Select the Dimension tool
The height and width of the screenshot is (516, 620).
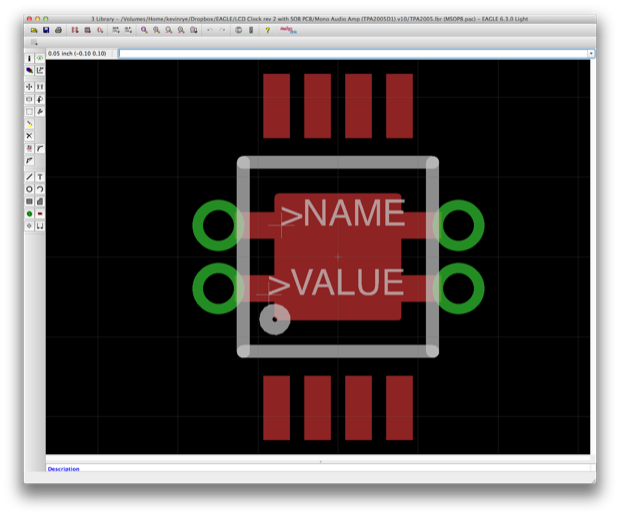tap(40, 226)
